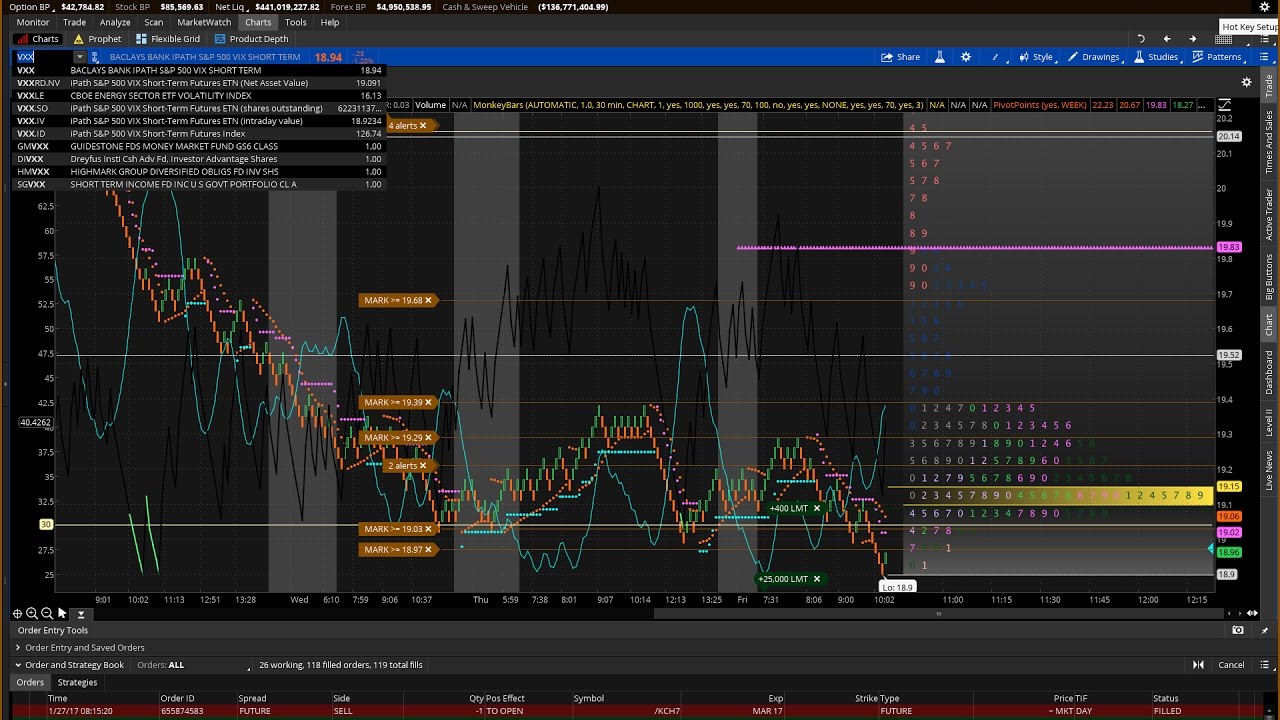The image size is (1280, 720).
Task: Cancel the +400 LMT order bubble
Action: tap(817, 508)
